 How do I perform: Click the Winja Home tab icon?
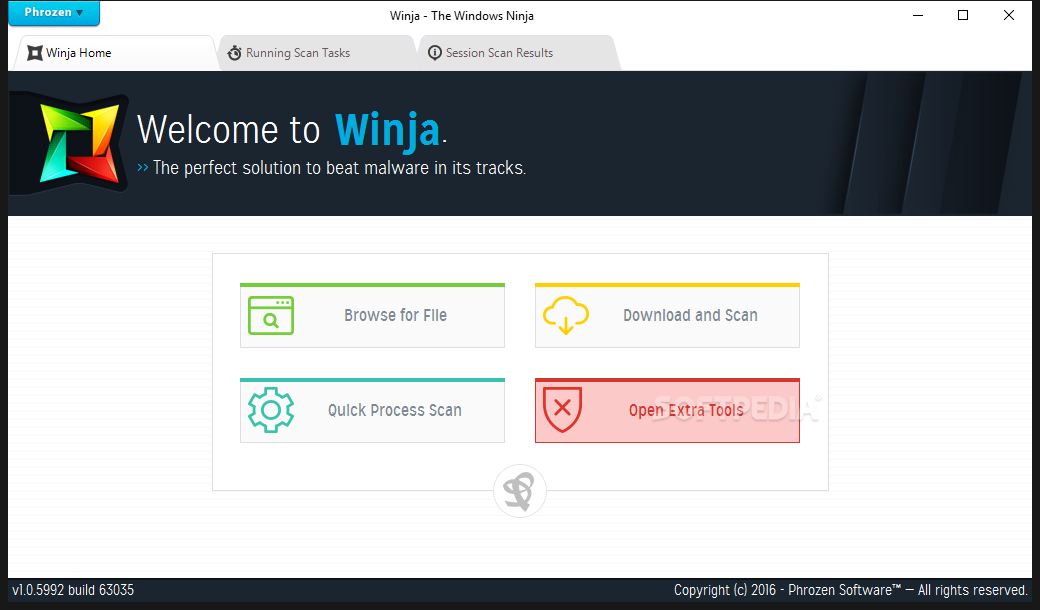[34, 53]
